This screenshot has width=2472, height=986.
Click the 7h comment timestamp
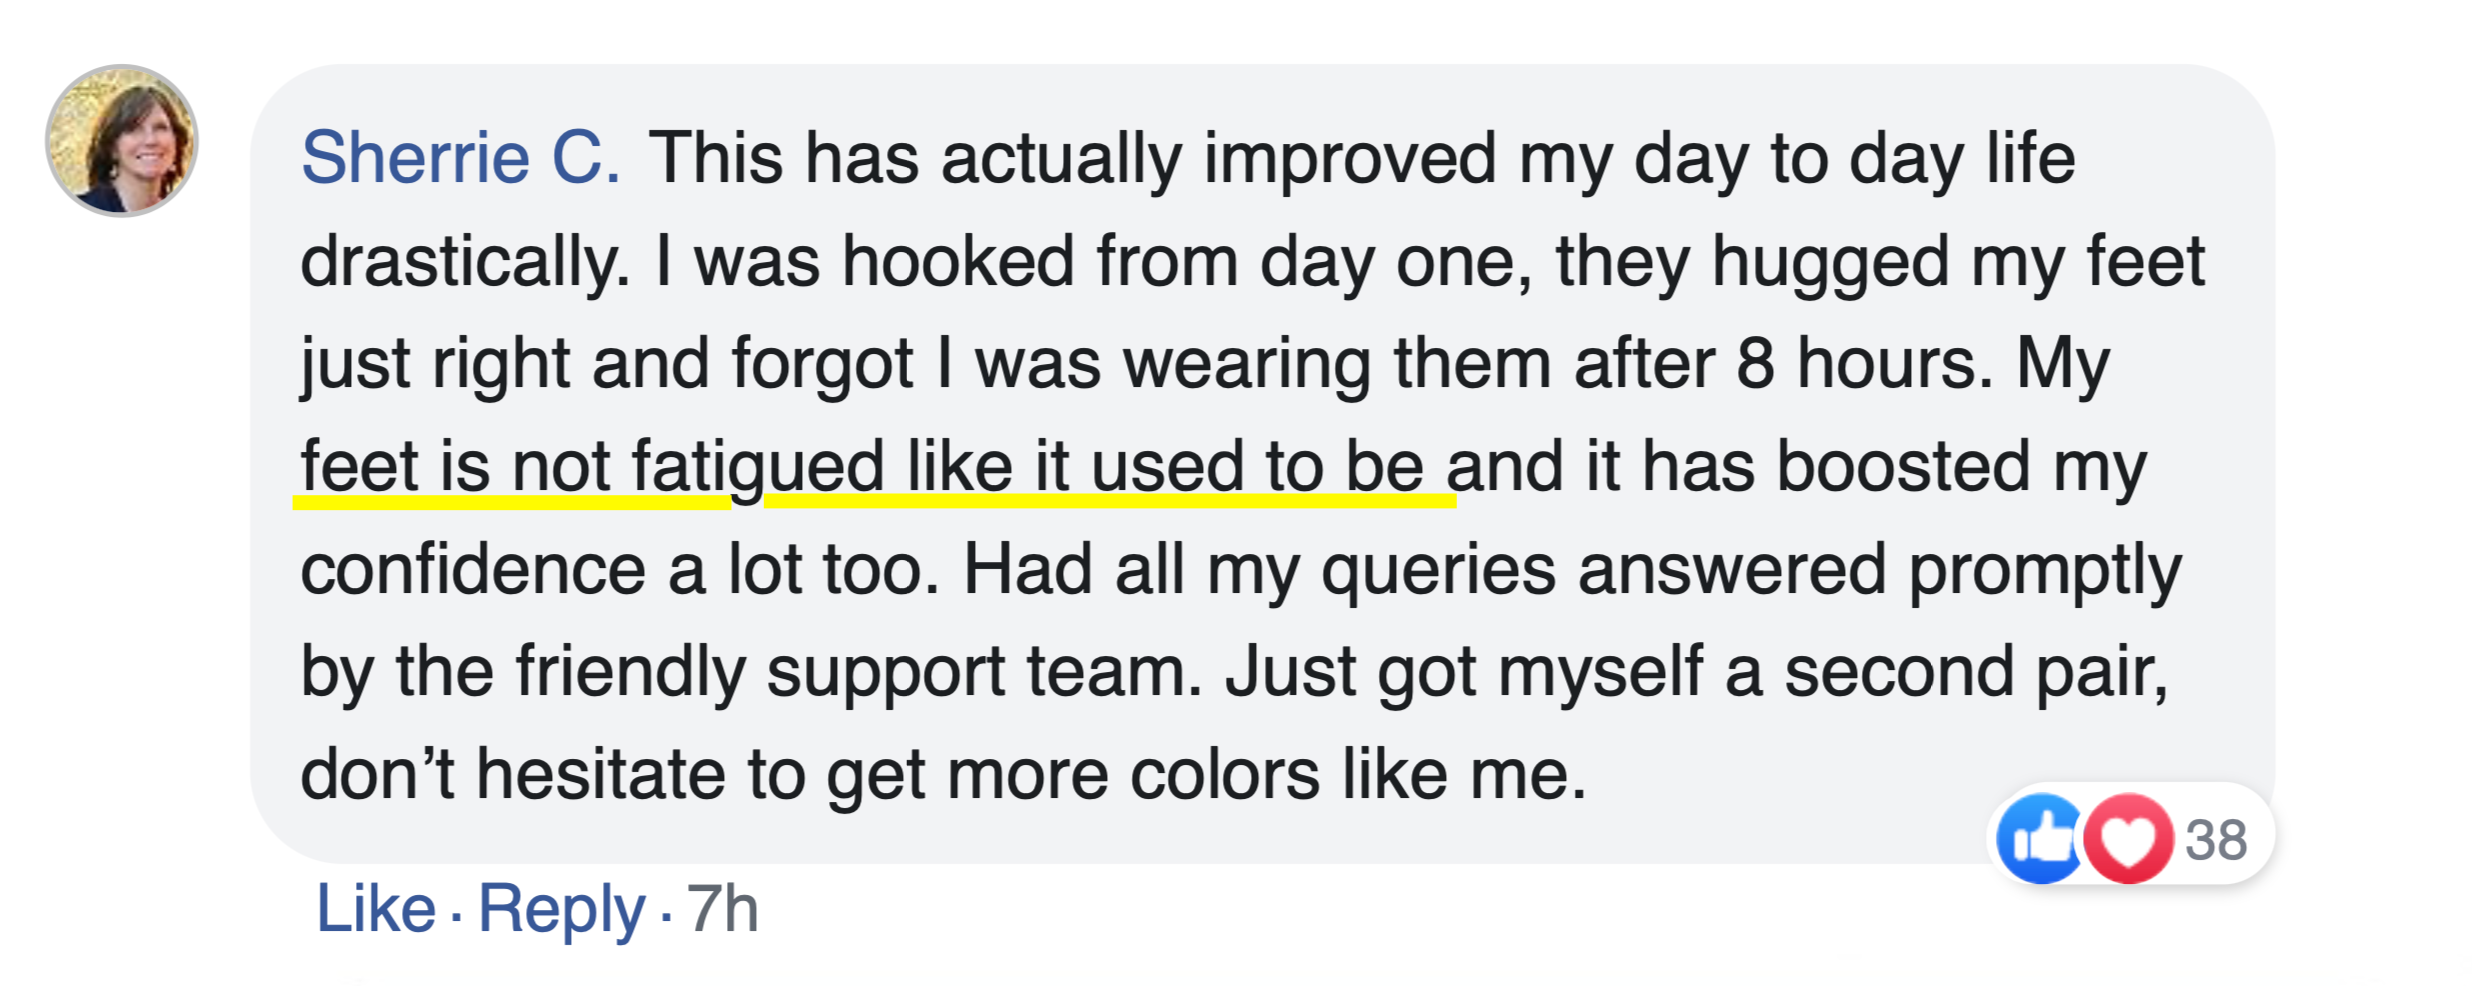(722, 908)
